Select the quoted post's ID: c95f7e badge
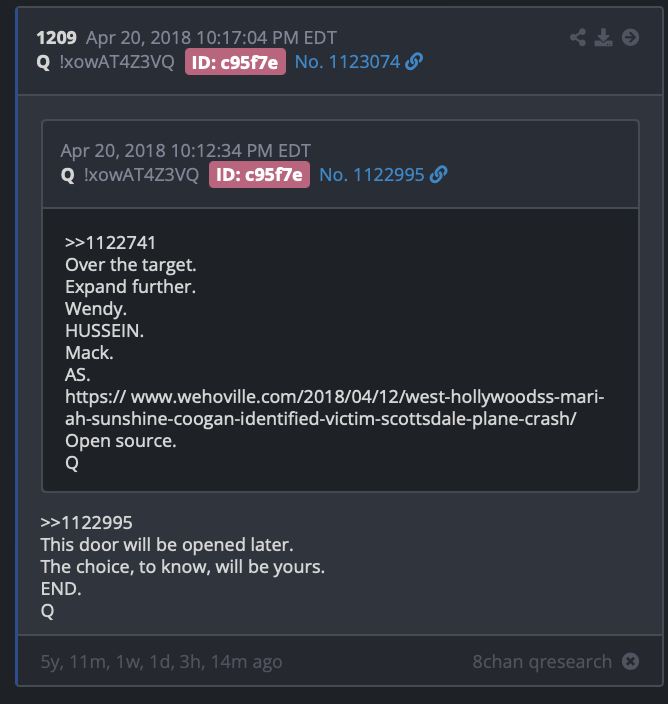This screenshot has width=668, height=704. click(259, 175)
